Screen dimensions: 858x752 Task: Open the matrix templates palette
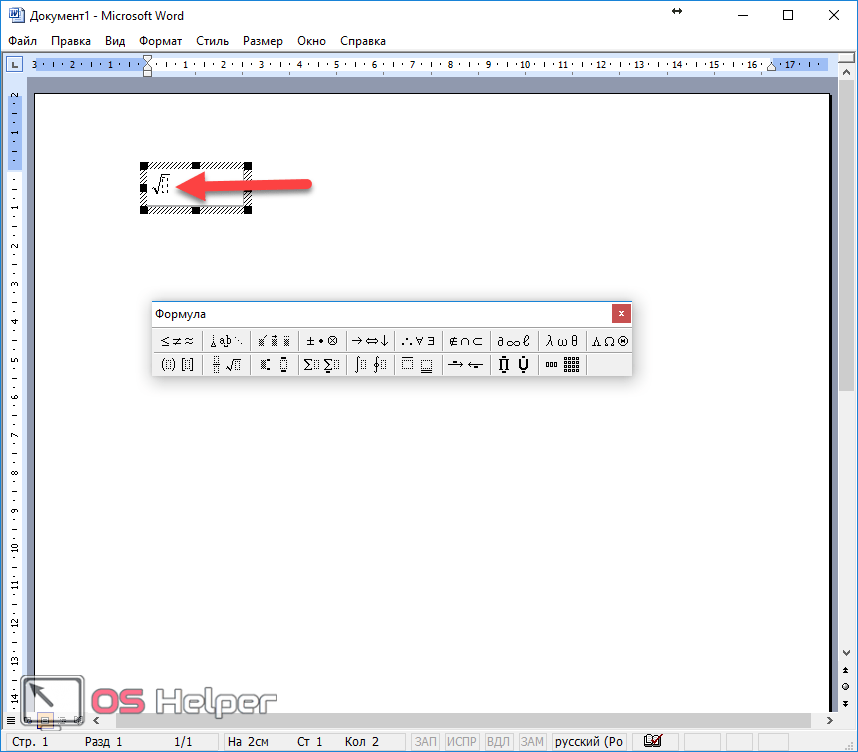pyautogui.click(x=563, y=365)
